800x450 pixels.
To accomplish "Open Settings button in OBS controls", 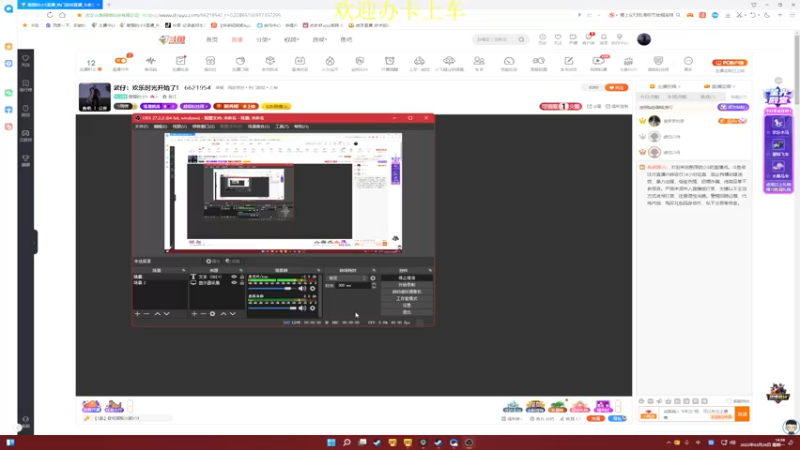I will coord(407,305).
